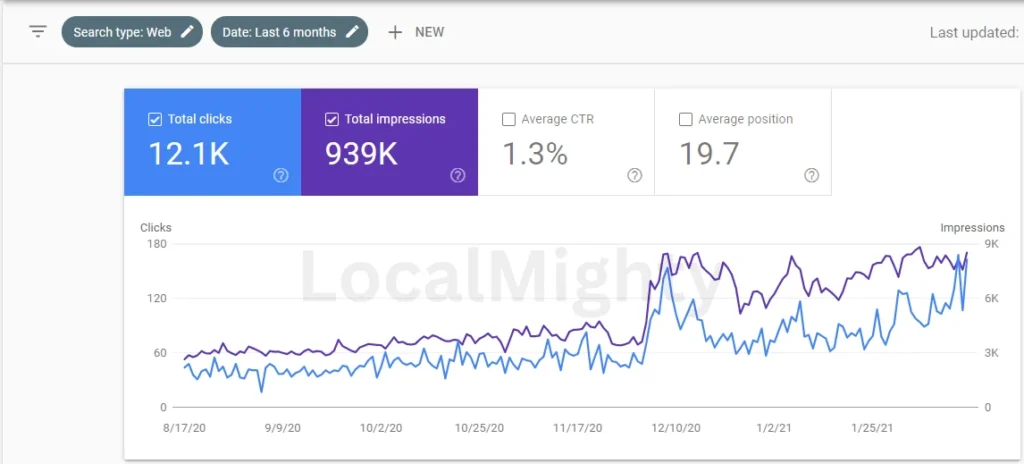Uncheck the Total clicks checkbox
Image resolution: width=1024 pixels, height=464 pixels.
[x=155, y=119]
